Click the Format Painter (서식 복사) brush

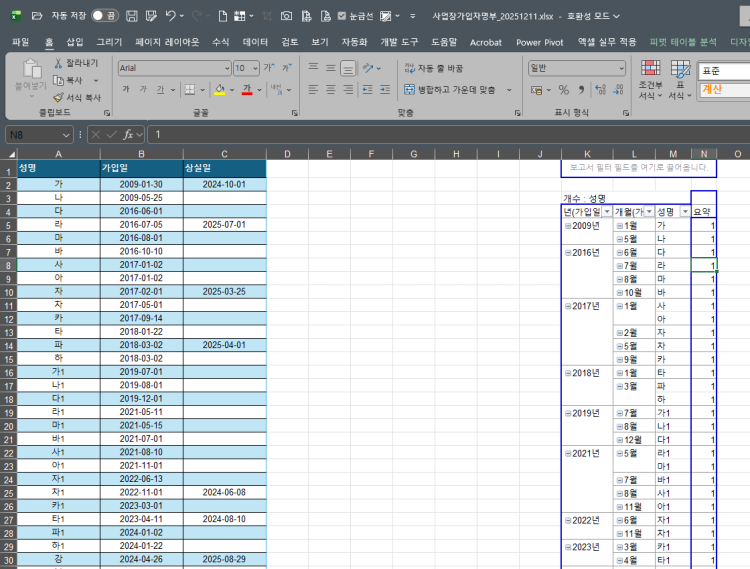click(x=58, y=98)
